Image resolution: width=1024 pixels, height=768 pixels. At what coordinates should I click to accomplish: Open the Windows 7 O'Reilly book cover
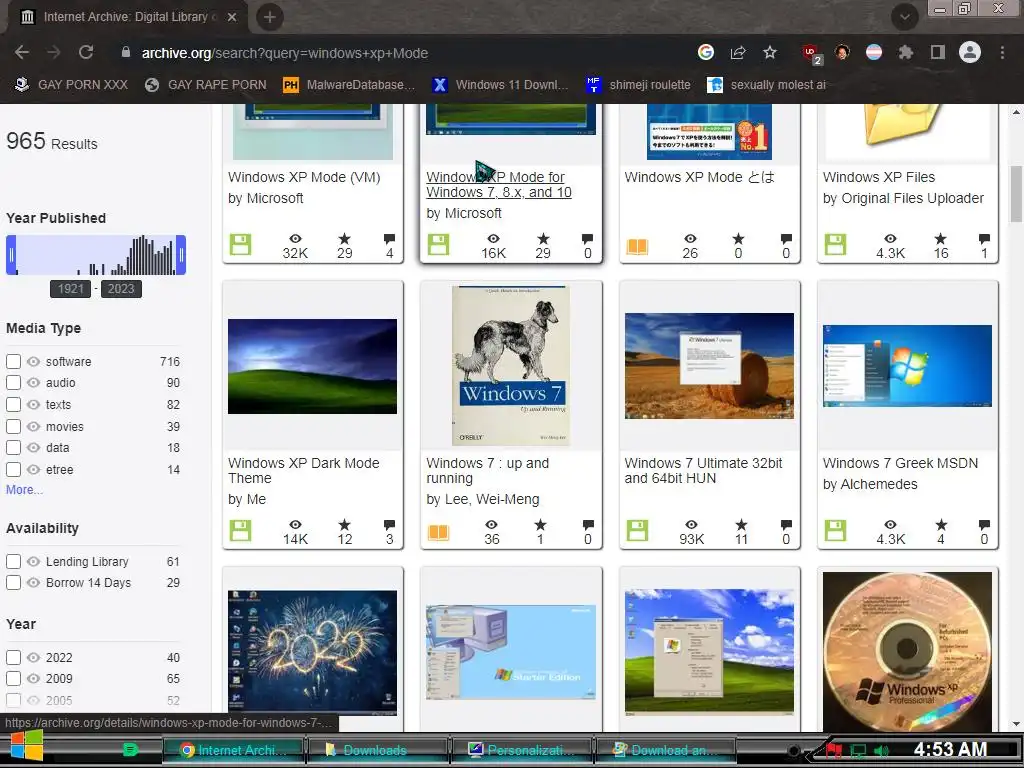pyautogui.click(x=511, y=366)
